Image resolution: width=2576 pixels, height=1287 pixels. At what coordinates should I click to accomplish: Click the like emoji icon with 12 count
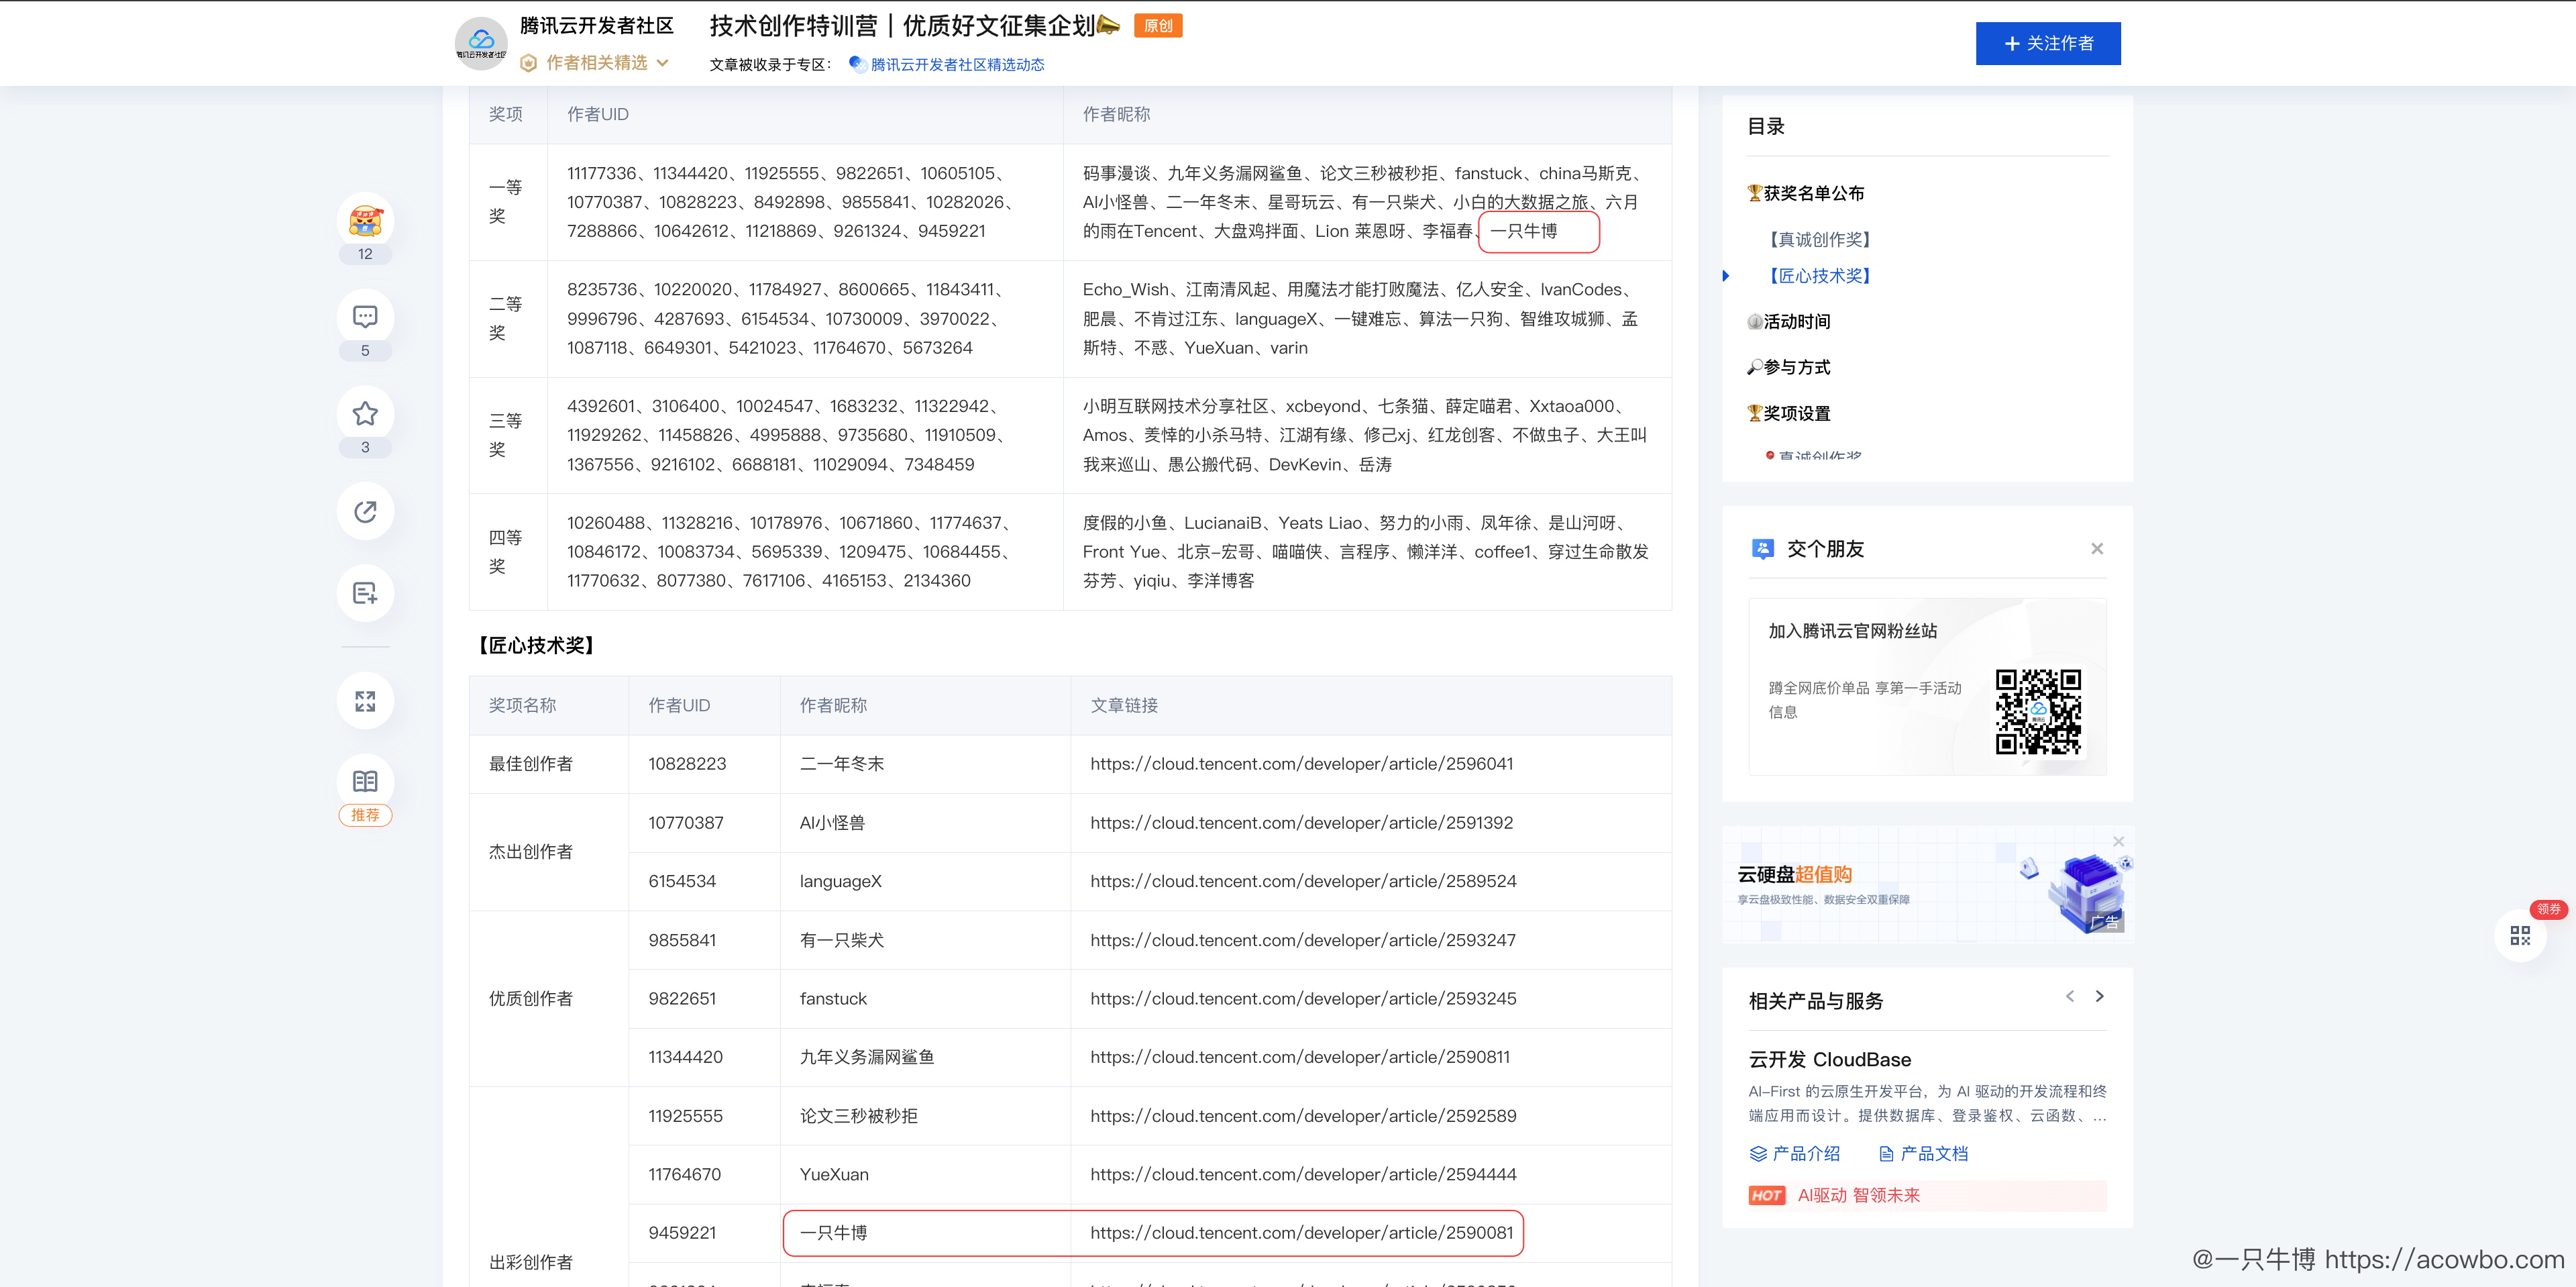point(365,221)
